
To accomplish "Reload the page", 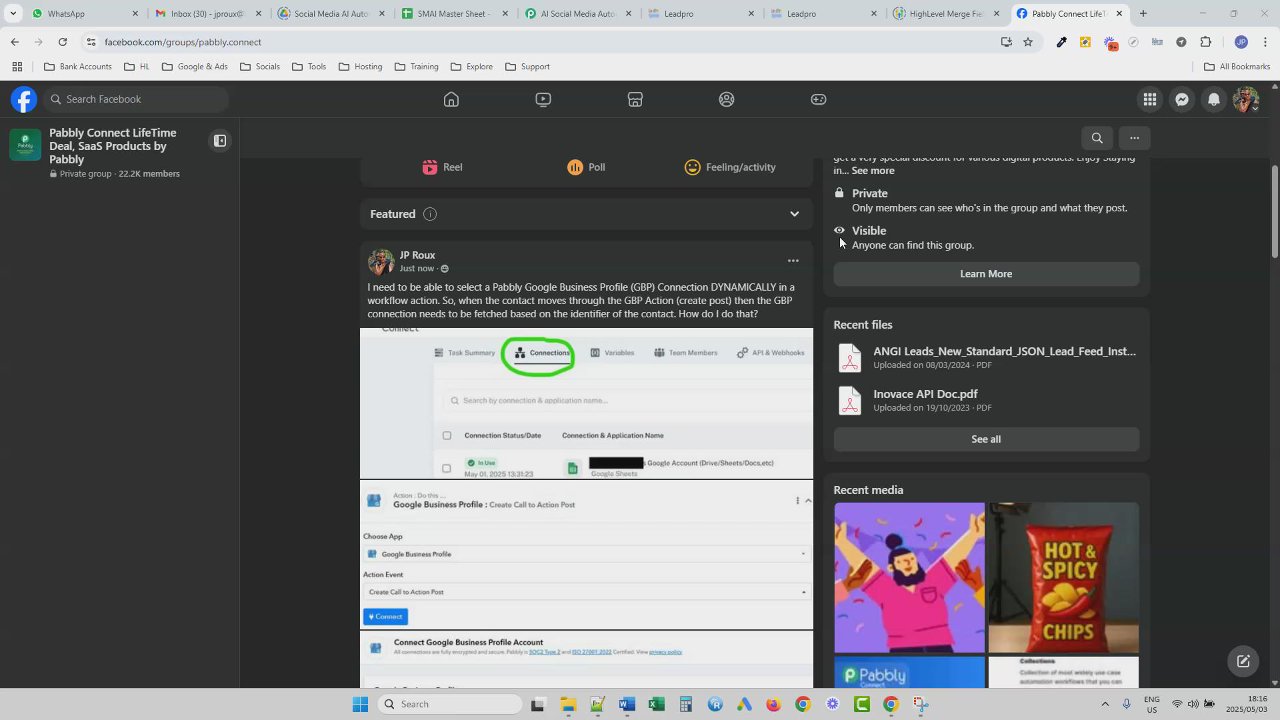I will (x=62, y=42).
